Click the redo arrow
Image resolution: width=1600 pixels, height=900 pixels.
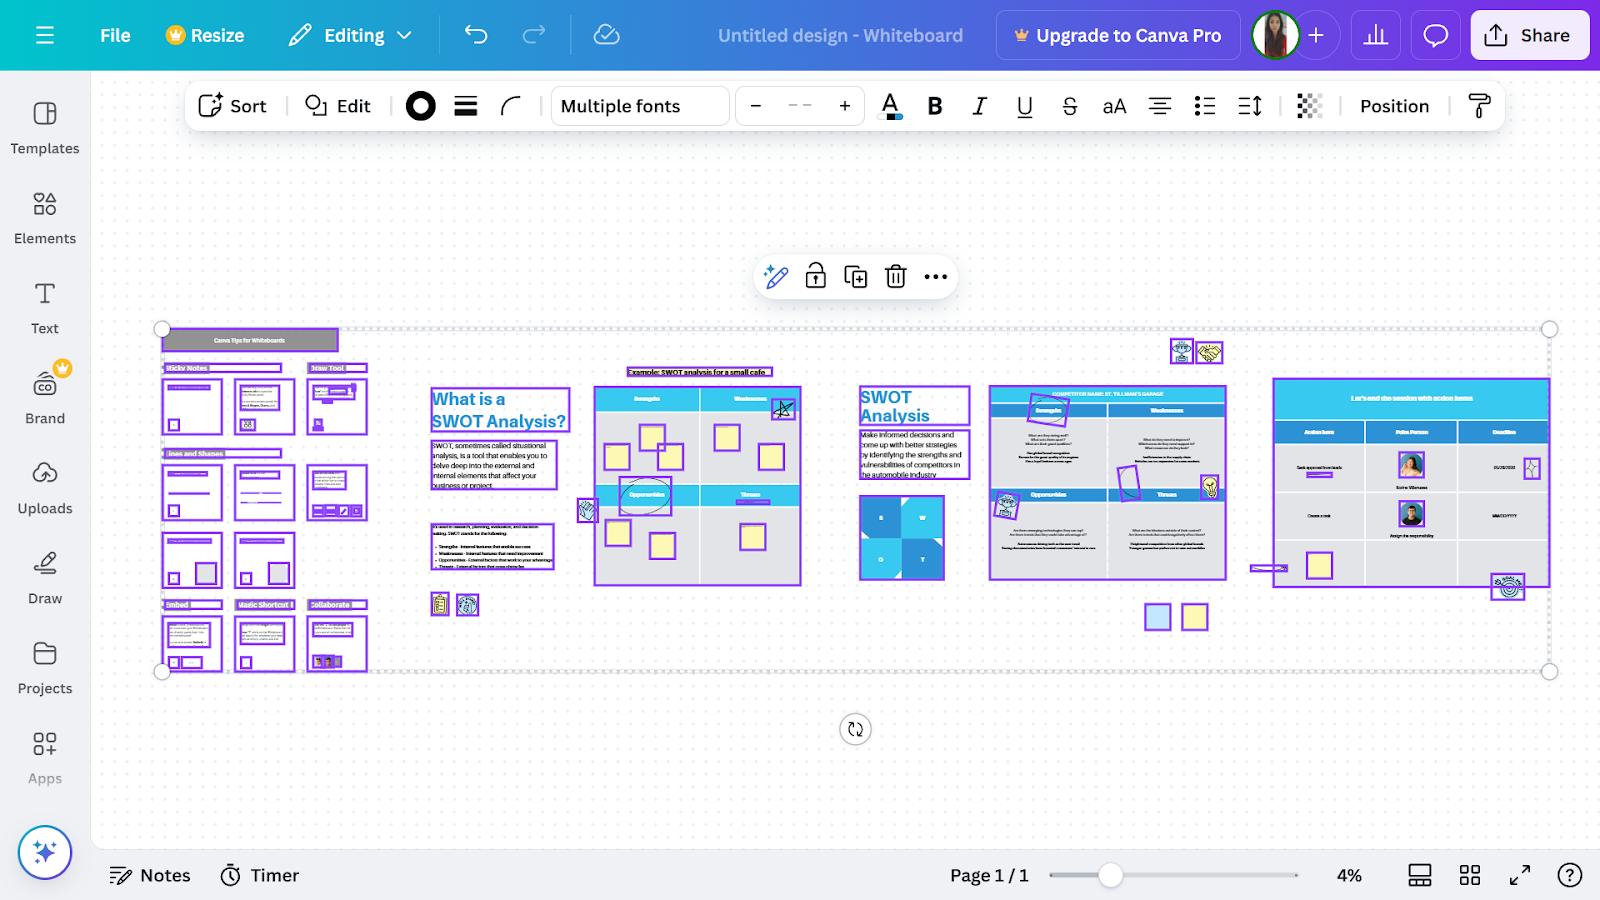(x=534, y=36)
